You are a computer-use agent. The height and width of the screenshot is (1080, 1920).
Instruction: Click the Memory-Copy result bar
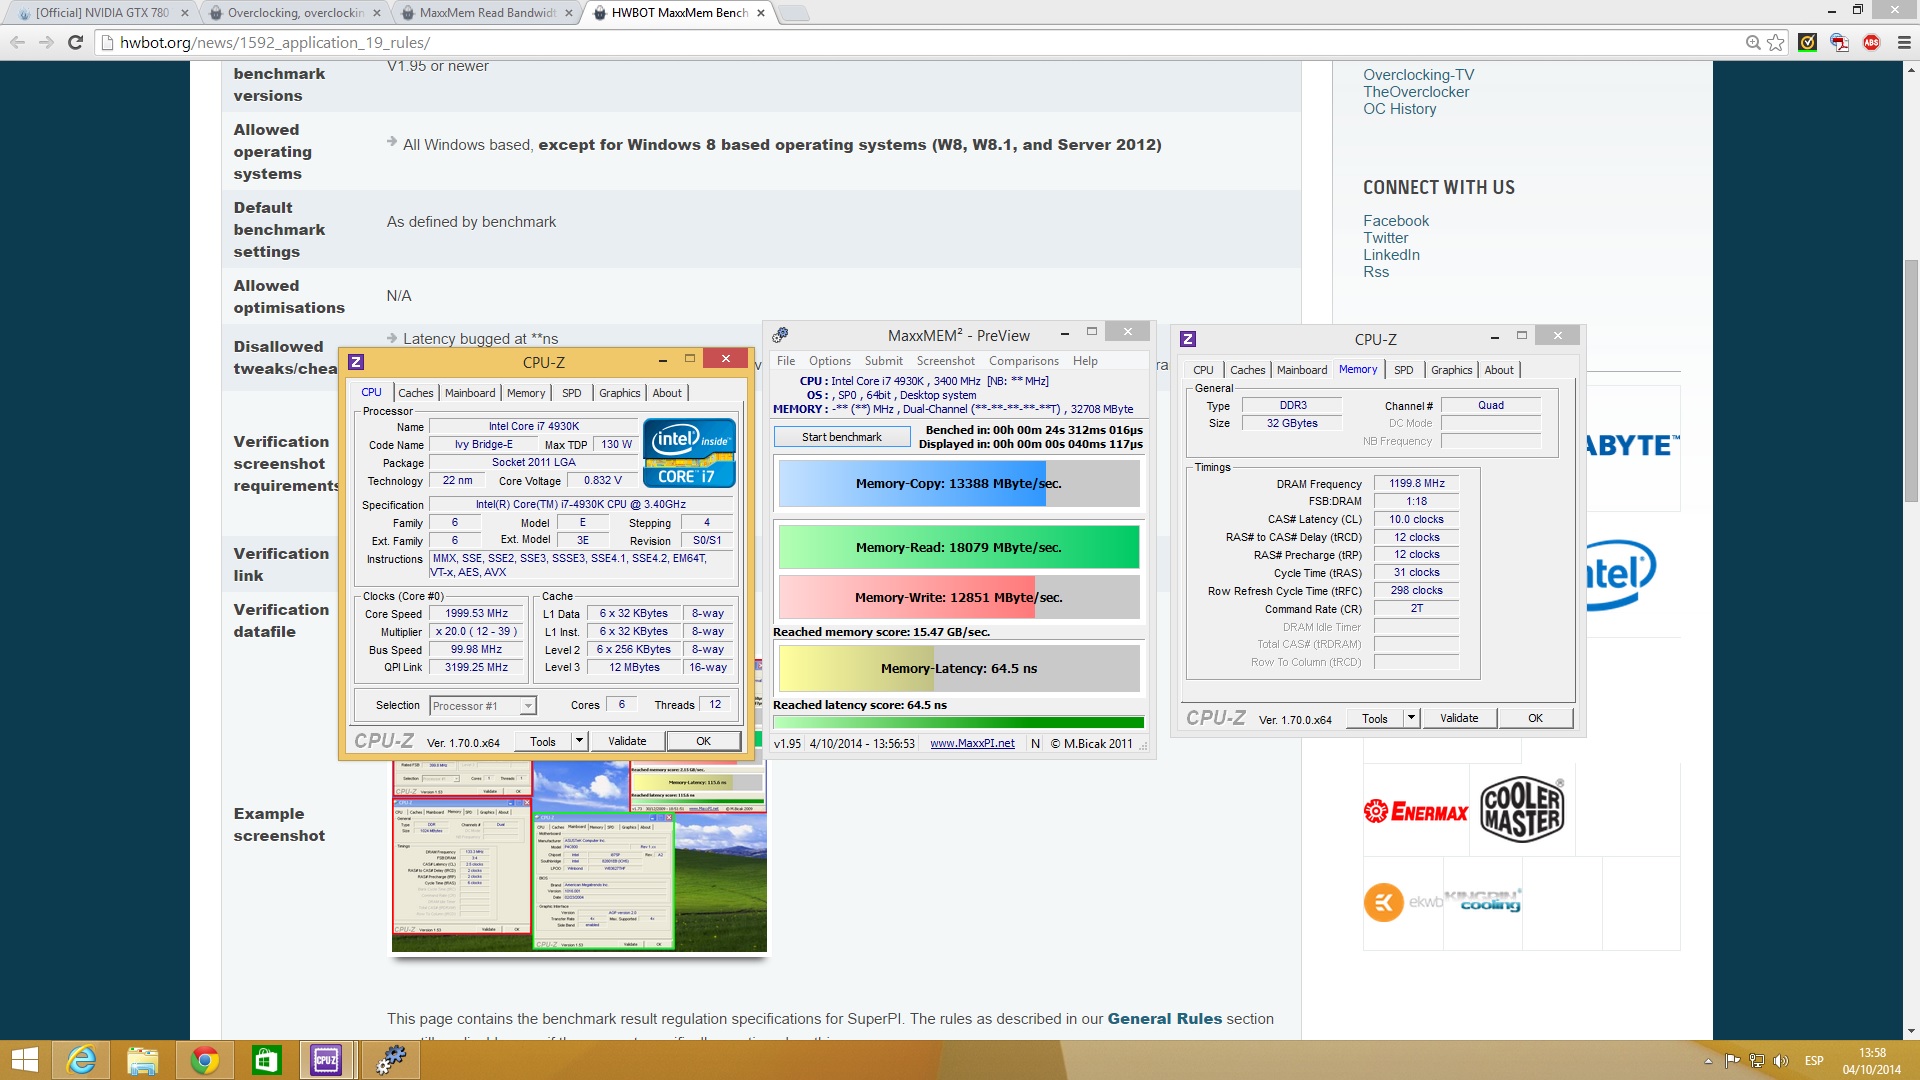coord(959,483)
